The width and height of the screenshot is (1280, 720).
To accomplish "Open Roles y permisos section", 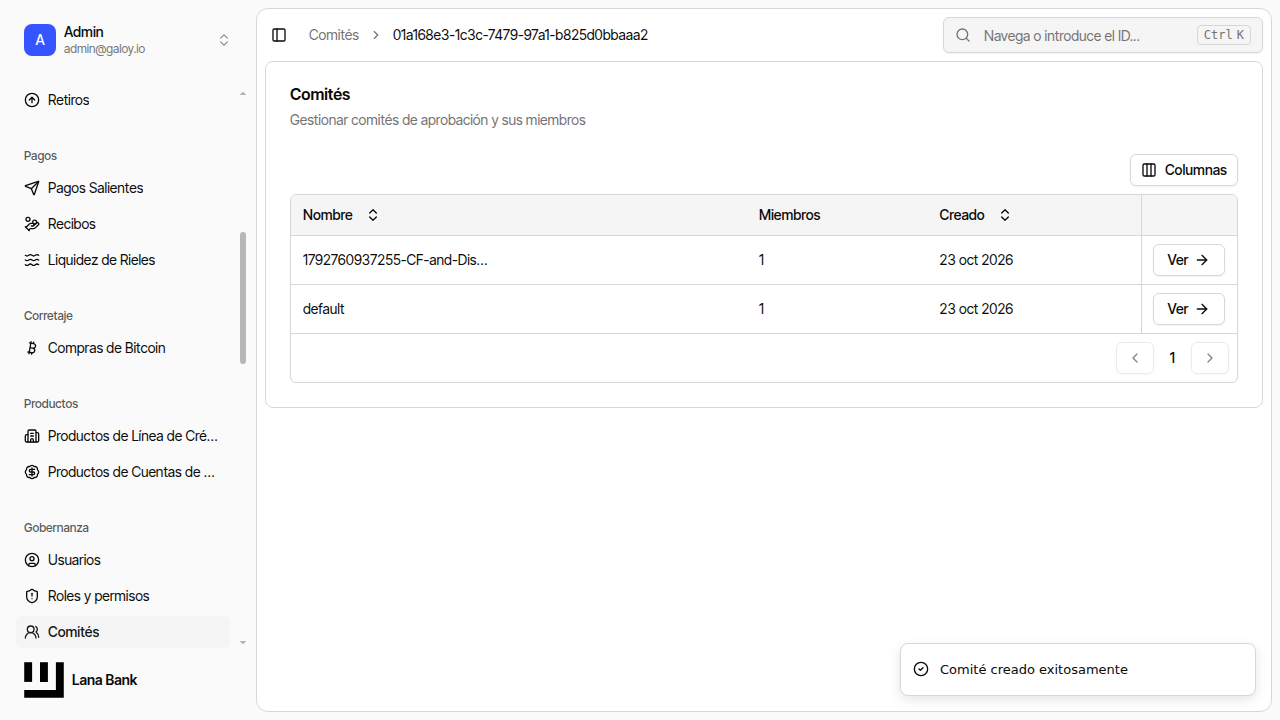I will coord(123,596).
